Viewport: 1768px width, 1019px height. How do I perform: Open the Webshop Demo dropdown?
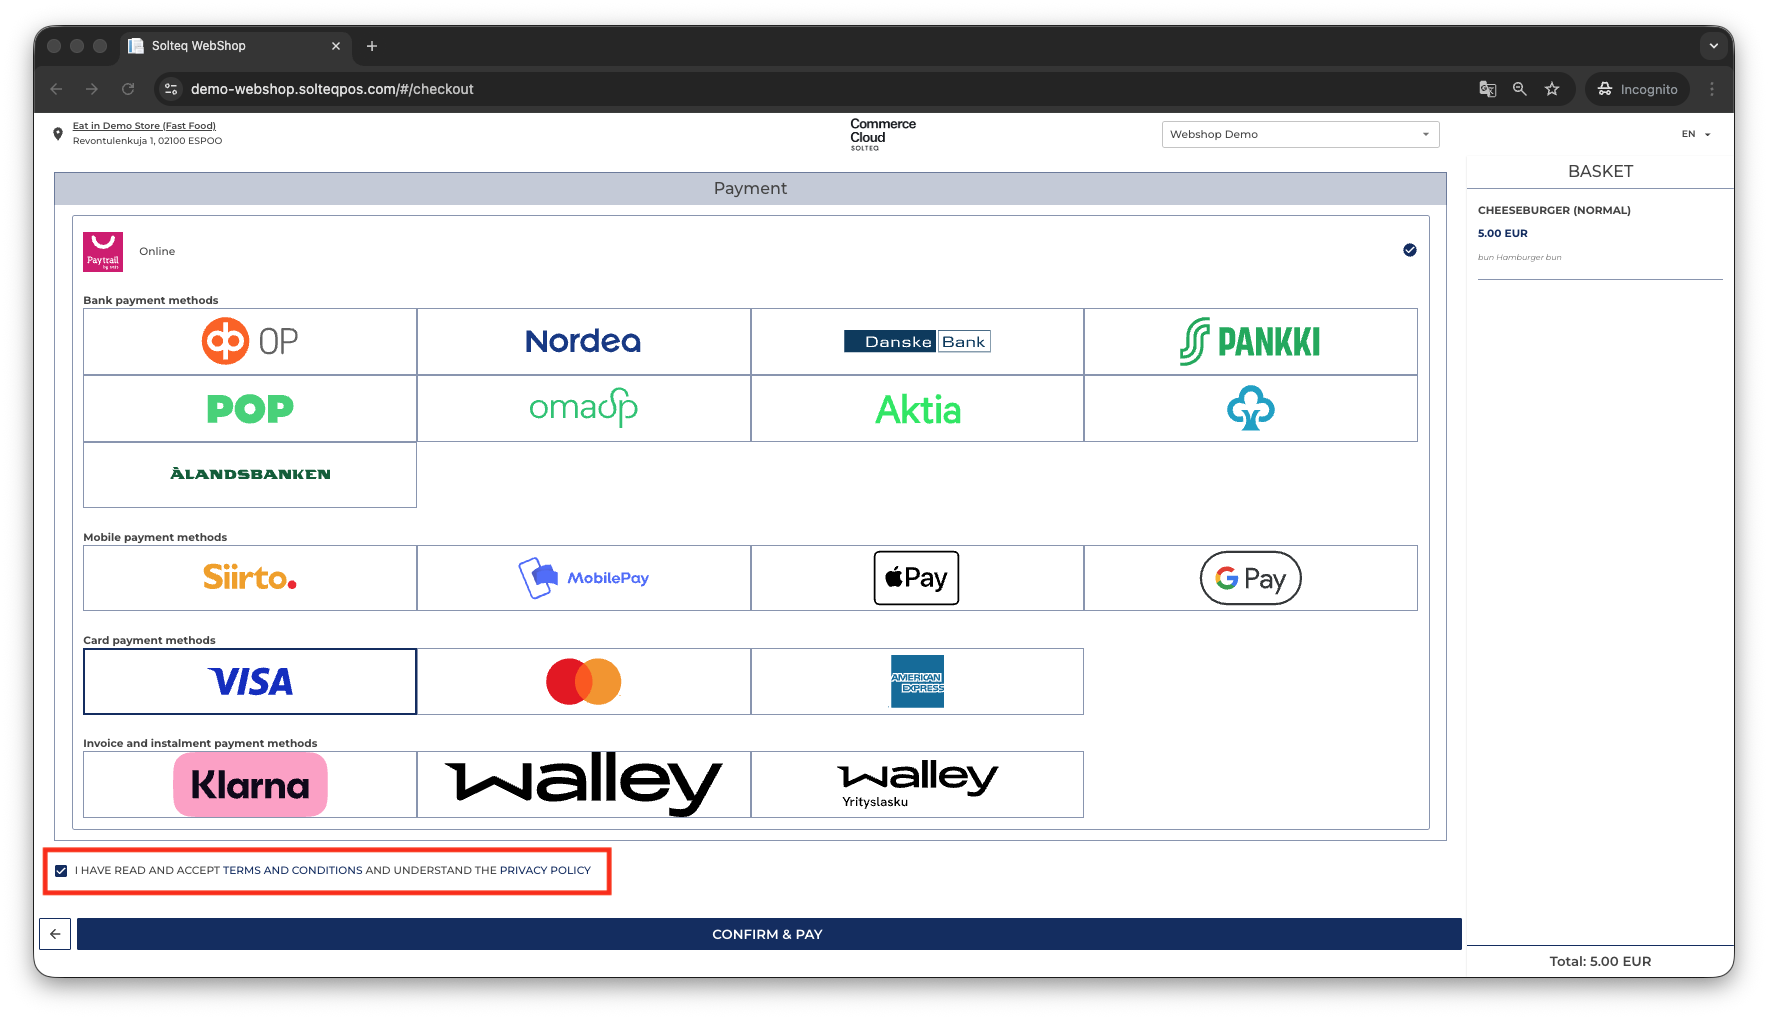(x=1300, y=134)
